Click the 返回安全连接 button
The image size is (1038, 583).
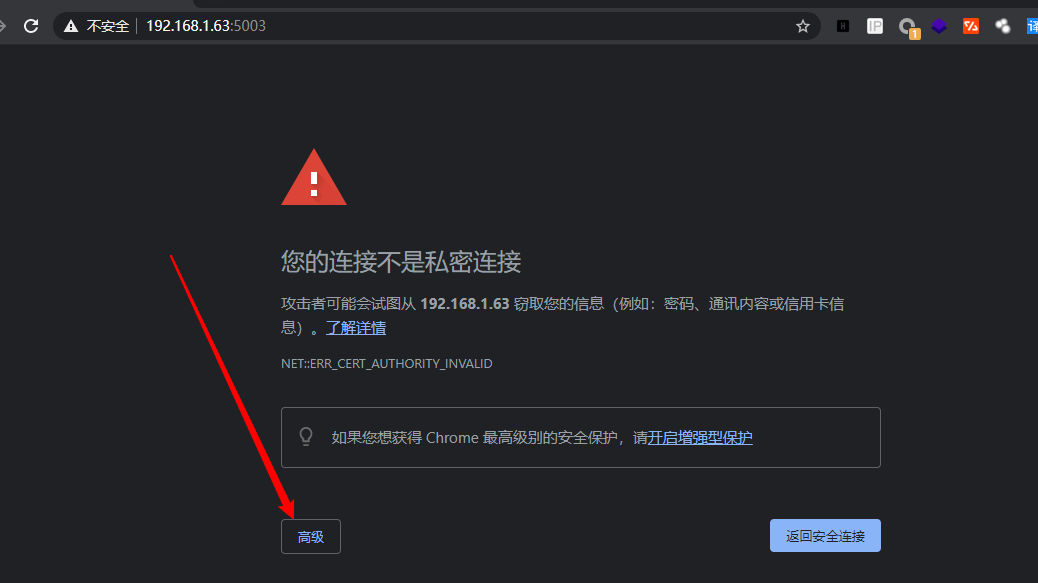point(825,535)
